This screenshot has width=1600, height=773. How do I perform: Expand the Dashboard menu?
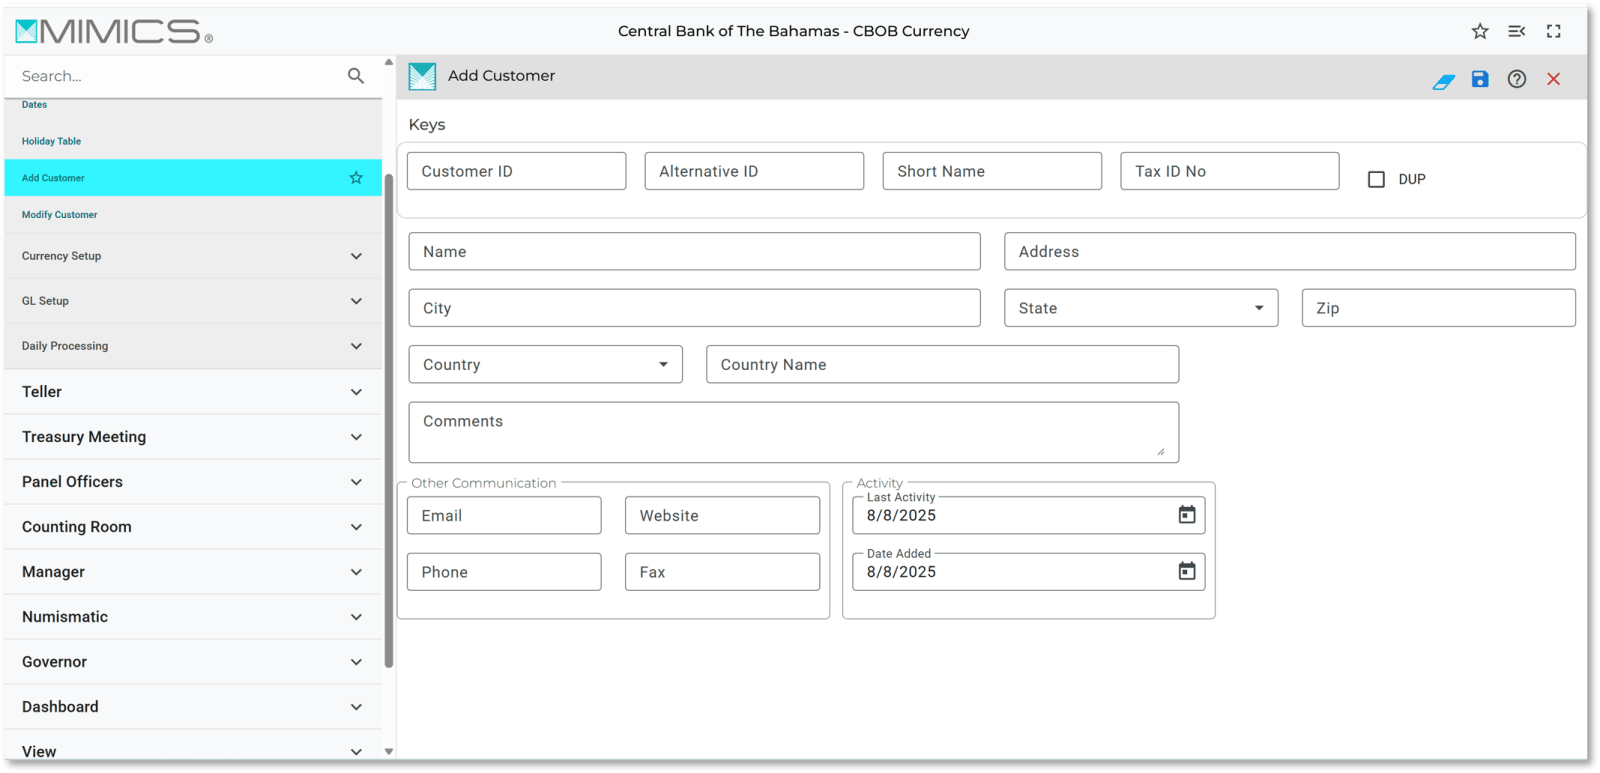point(193,707)
